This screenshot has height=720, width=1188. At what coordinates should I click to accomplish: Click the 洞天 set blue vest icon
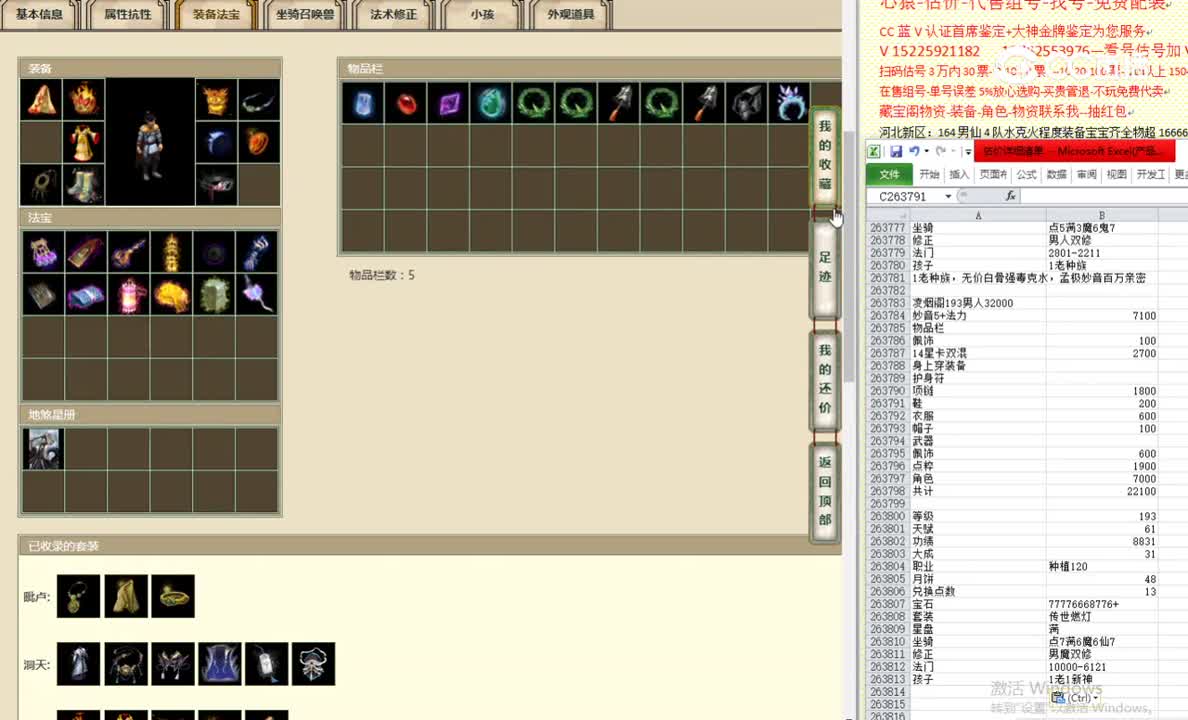point(220,664)
